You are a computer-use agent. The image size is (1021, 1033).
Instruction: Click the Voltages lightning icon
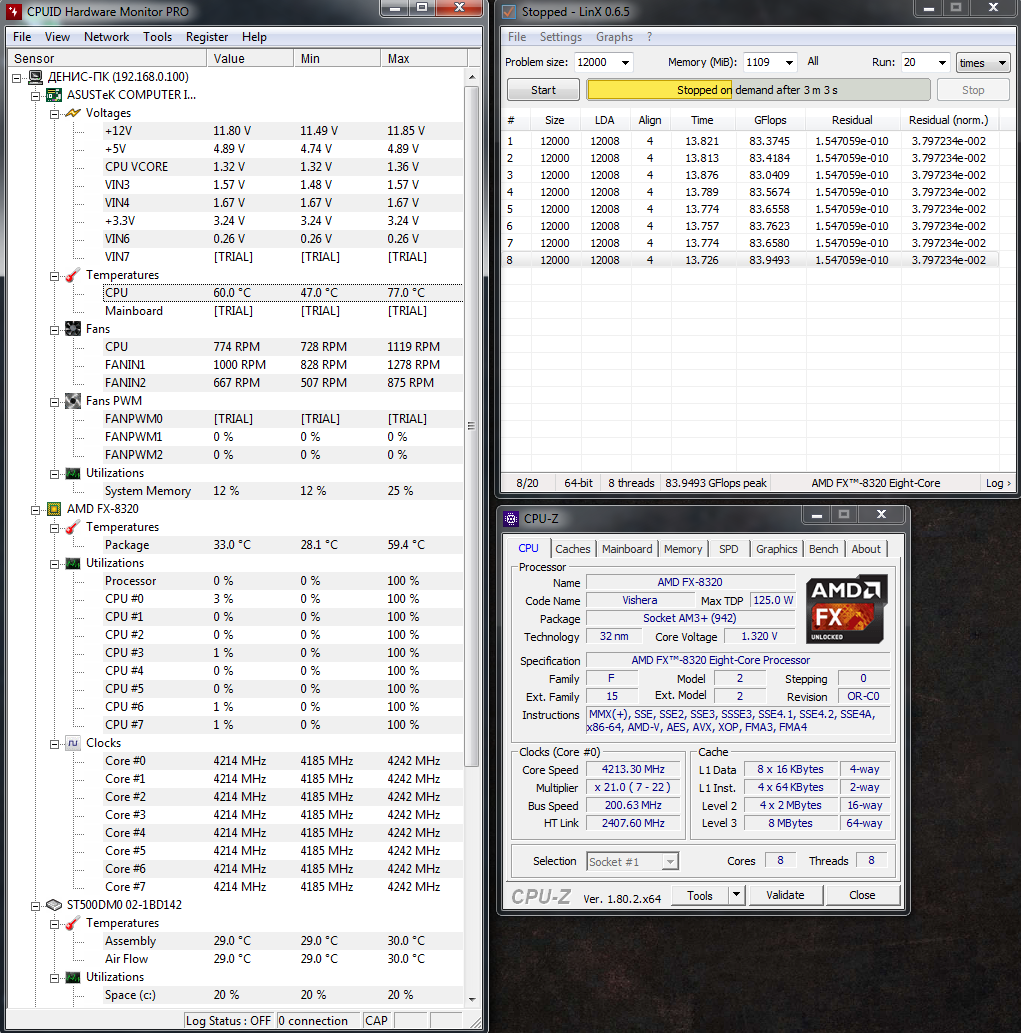73,113
